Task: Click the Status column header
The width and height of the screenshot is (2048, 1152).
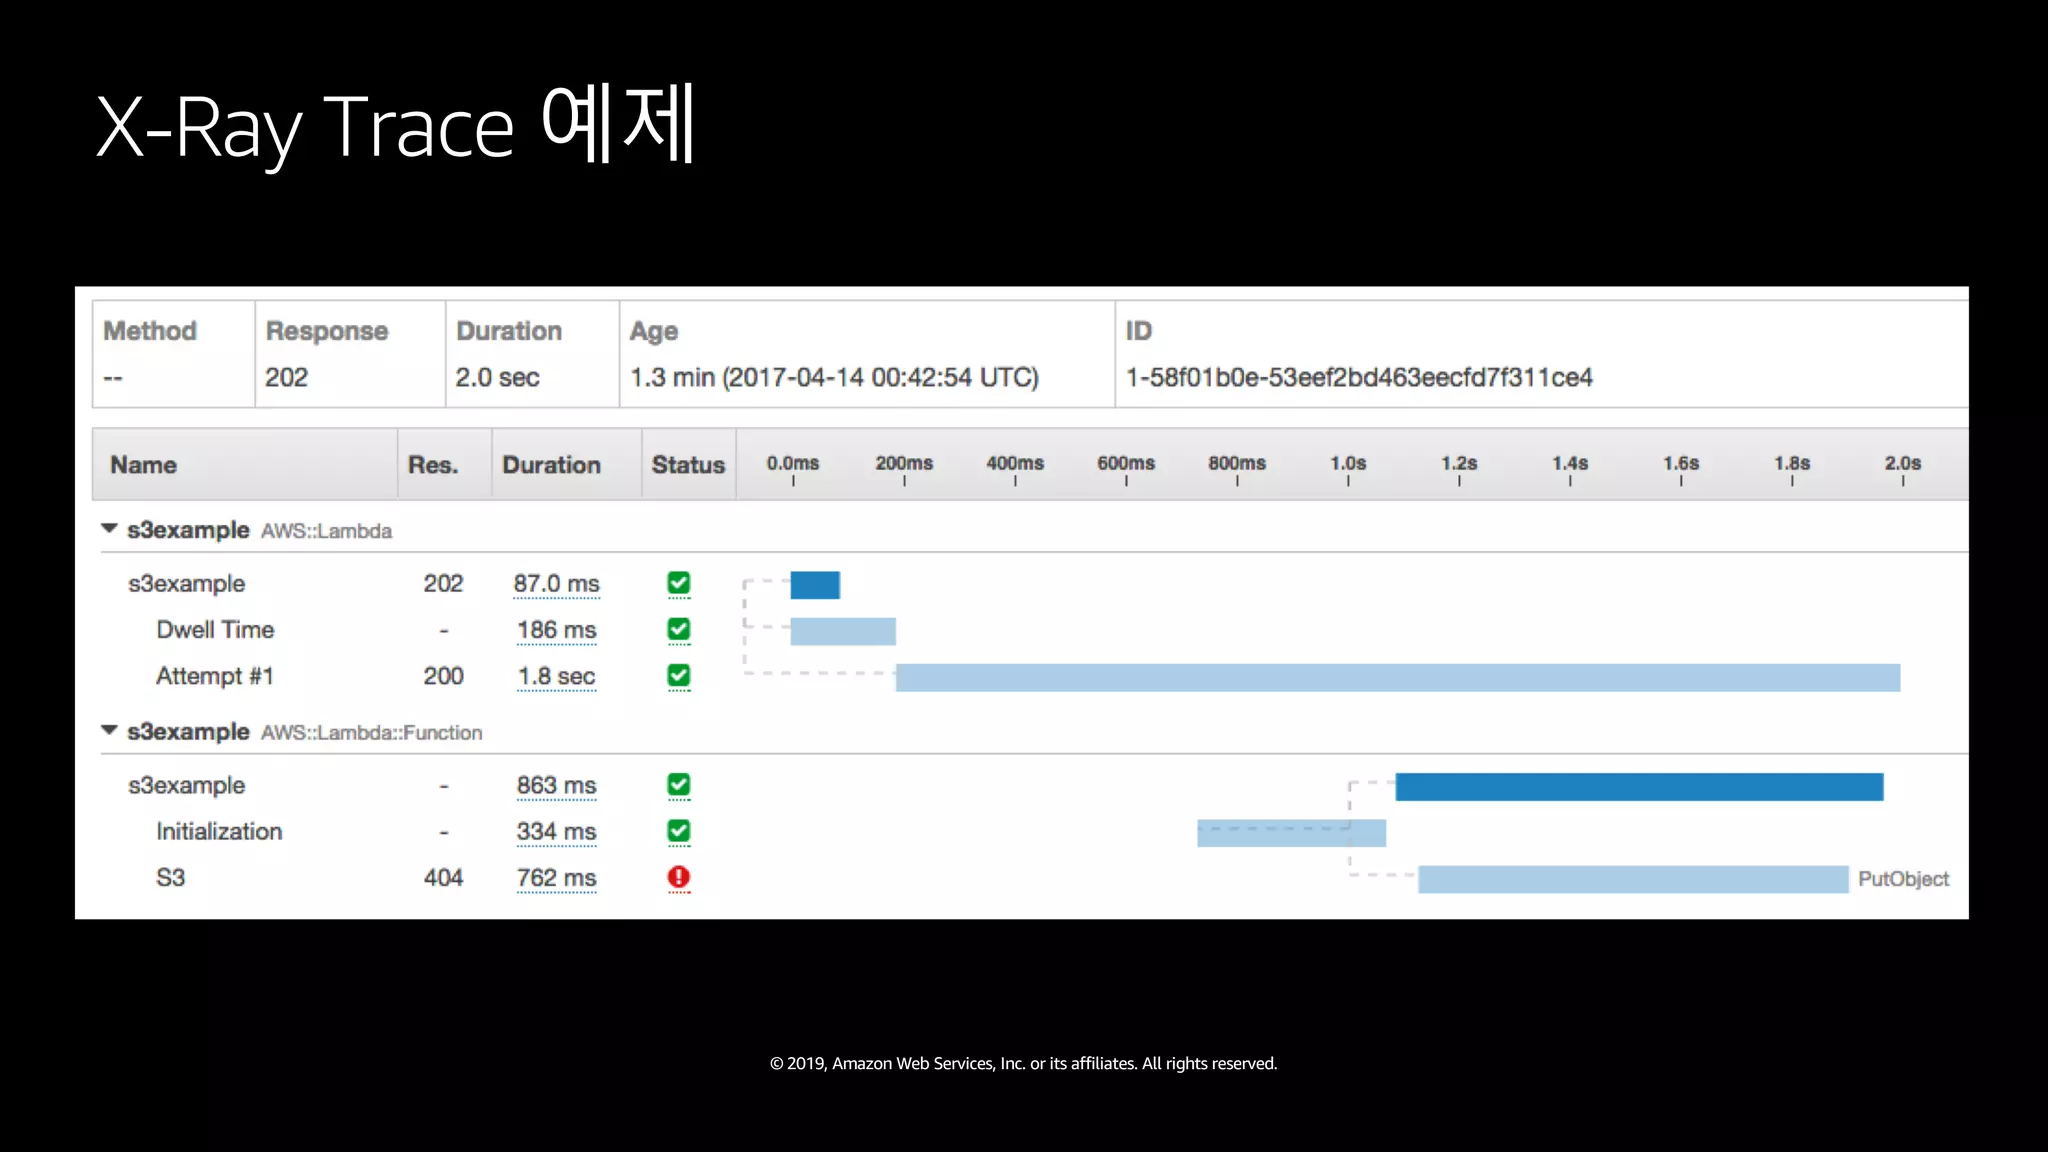Action: tap(688, 465)
